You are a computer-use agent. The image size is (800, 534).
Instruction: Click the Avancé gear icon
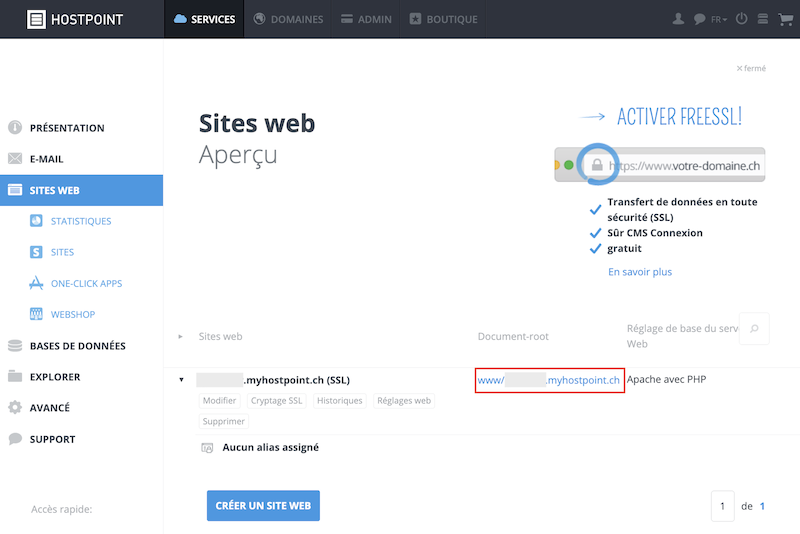tap(15, 408)
